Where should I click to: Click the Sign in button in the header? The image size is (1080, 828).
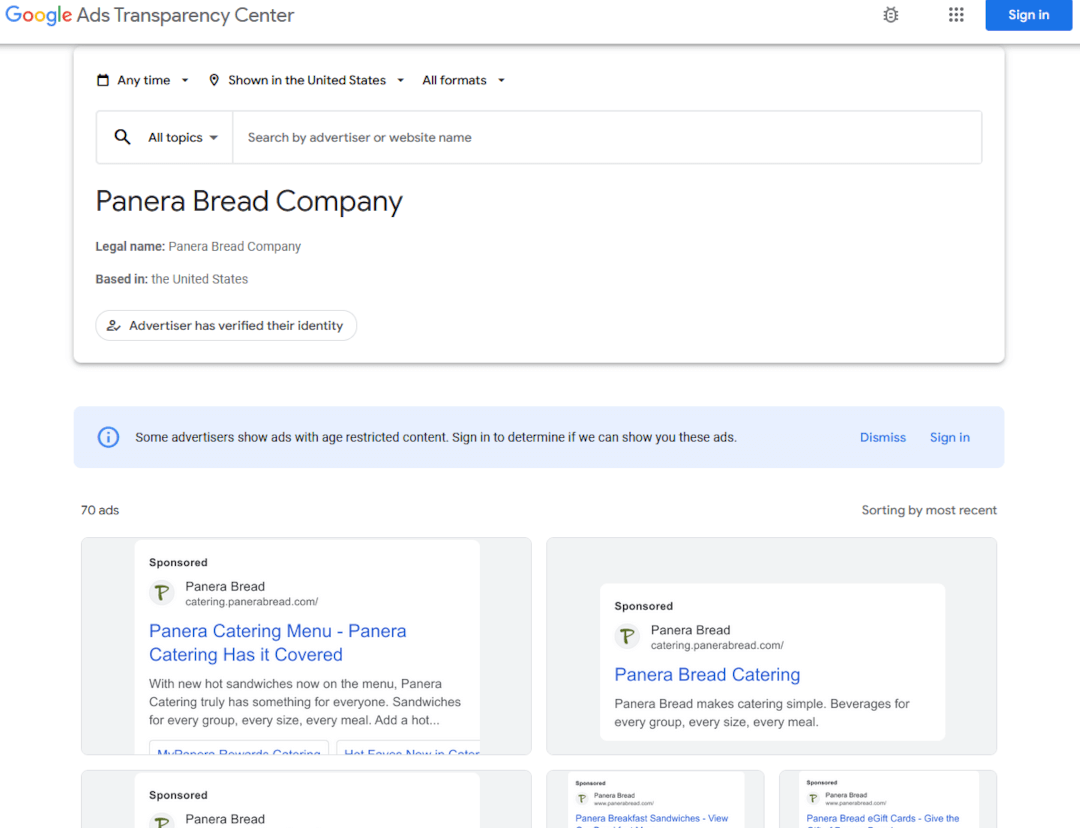point(1028,15)
